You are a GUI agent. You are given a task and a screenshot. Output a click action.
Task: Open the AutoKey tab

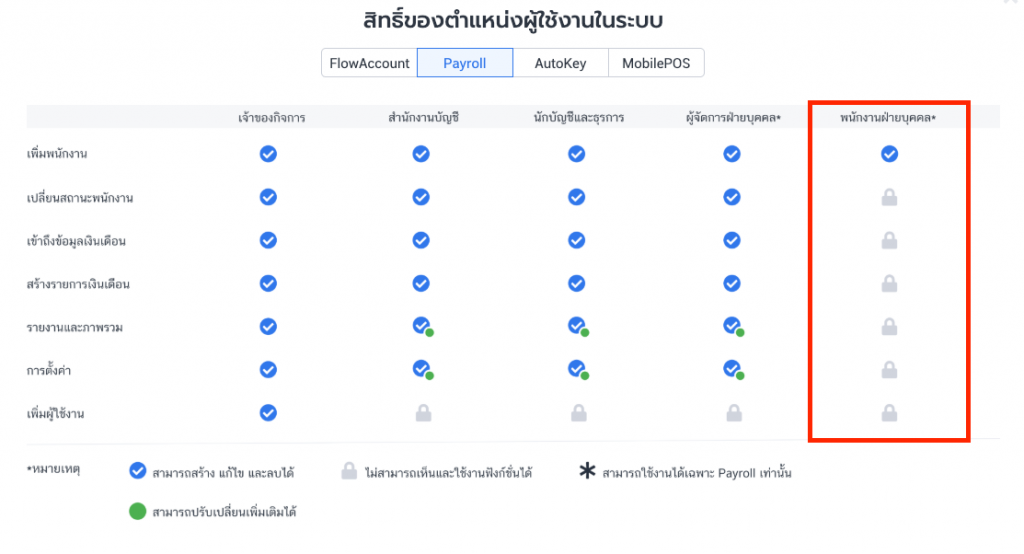[x=560, y=63]
